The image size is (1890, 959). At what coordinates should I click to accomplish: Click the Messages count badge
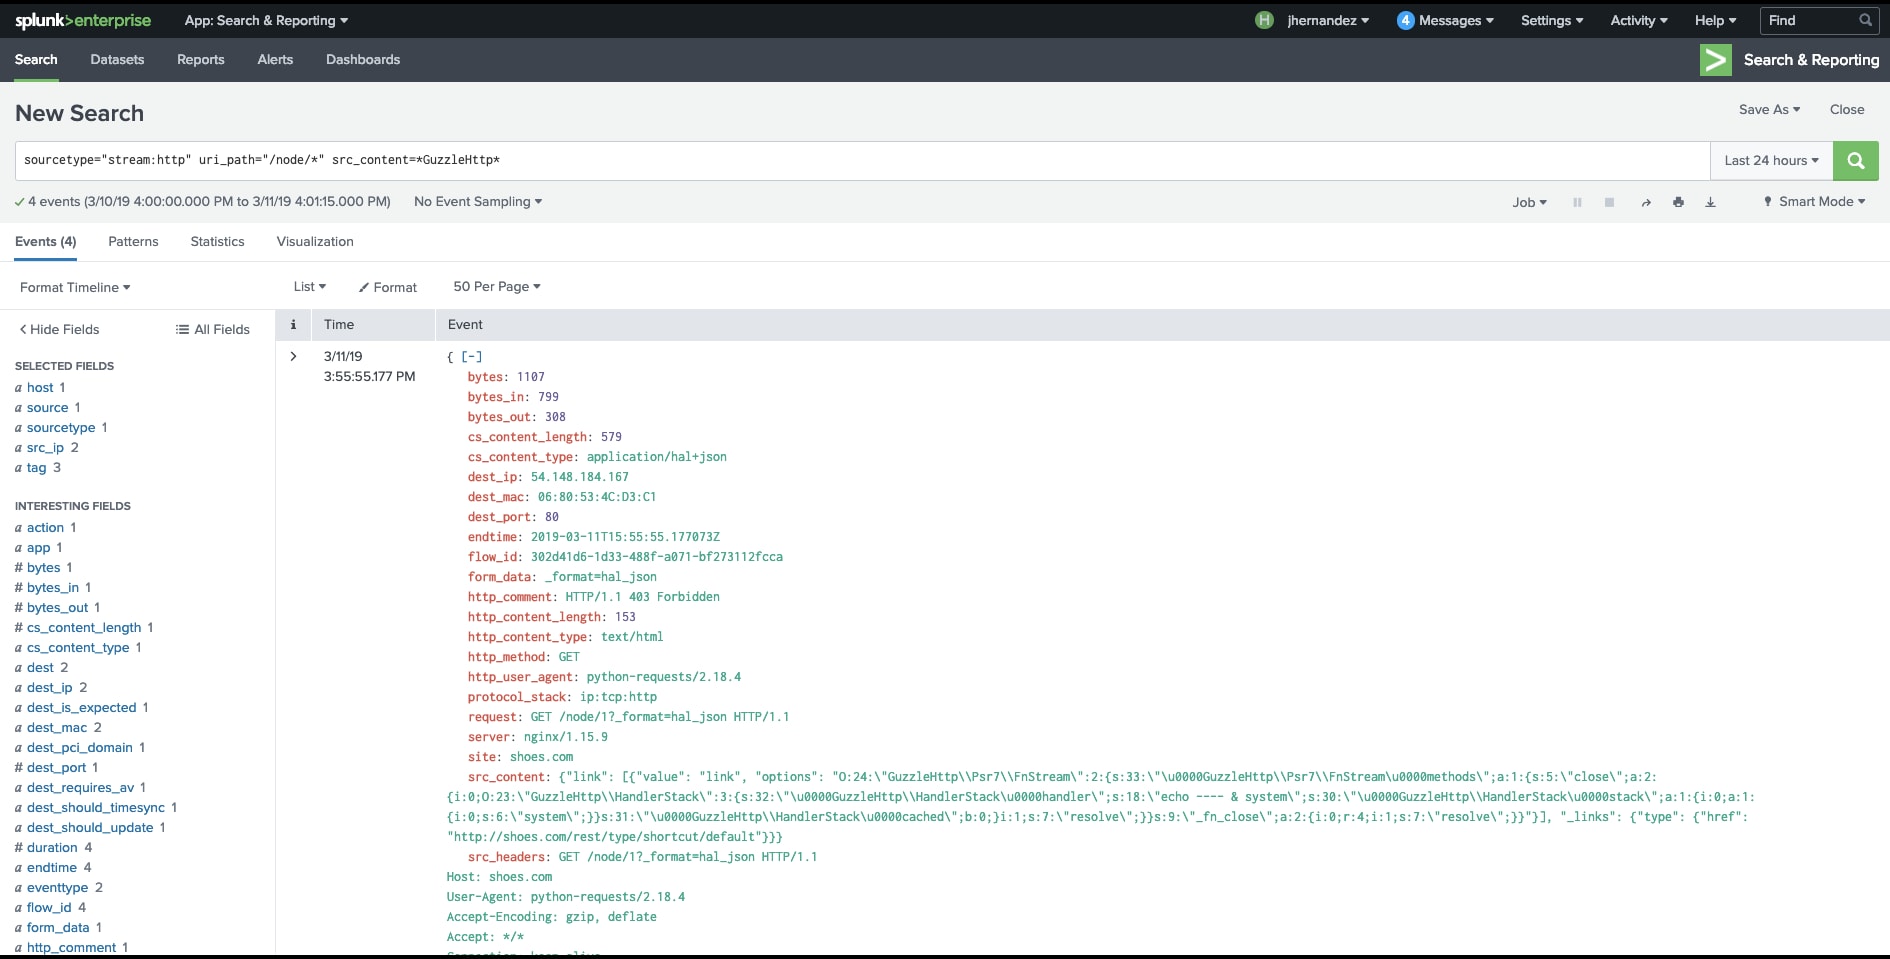pos(1405,20)
